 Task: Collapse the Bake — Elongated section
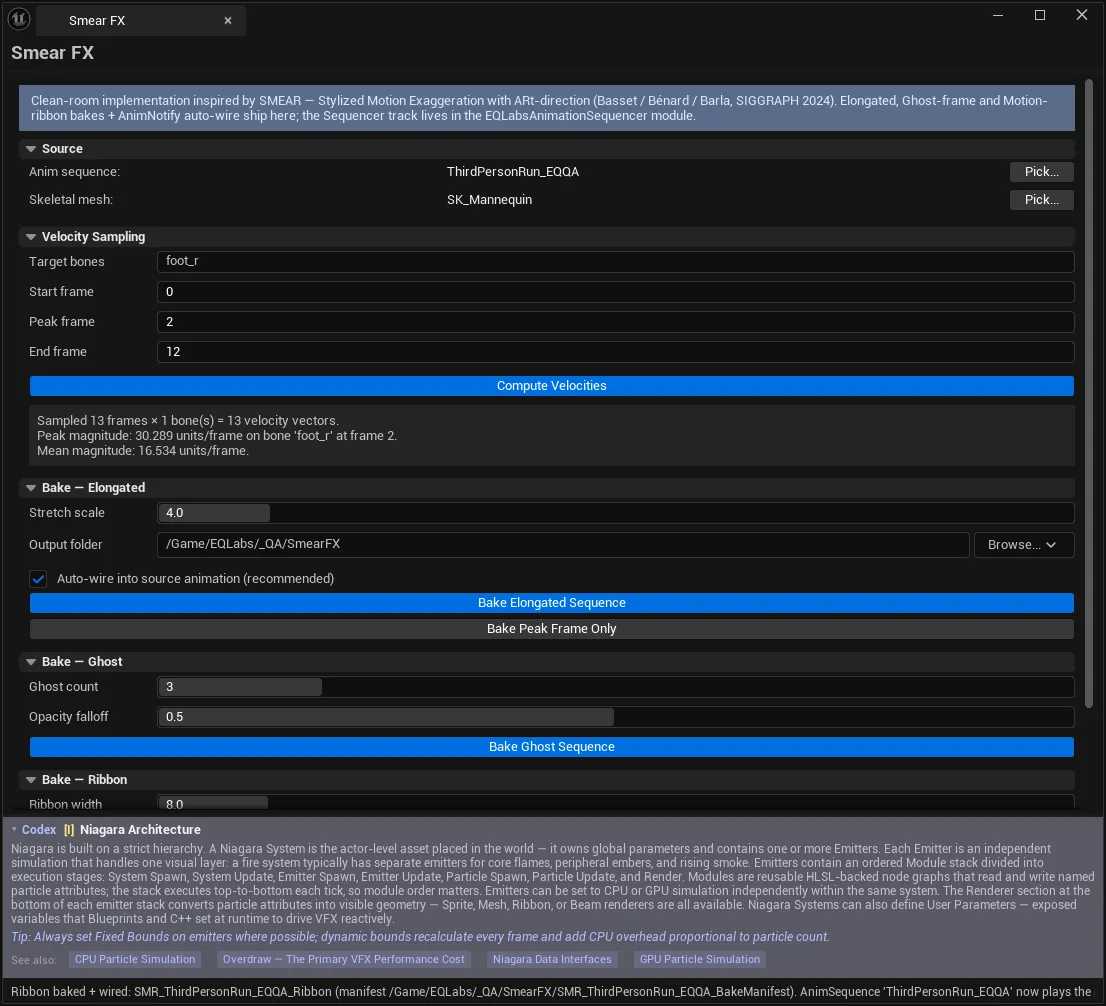coord(31,488)
